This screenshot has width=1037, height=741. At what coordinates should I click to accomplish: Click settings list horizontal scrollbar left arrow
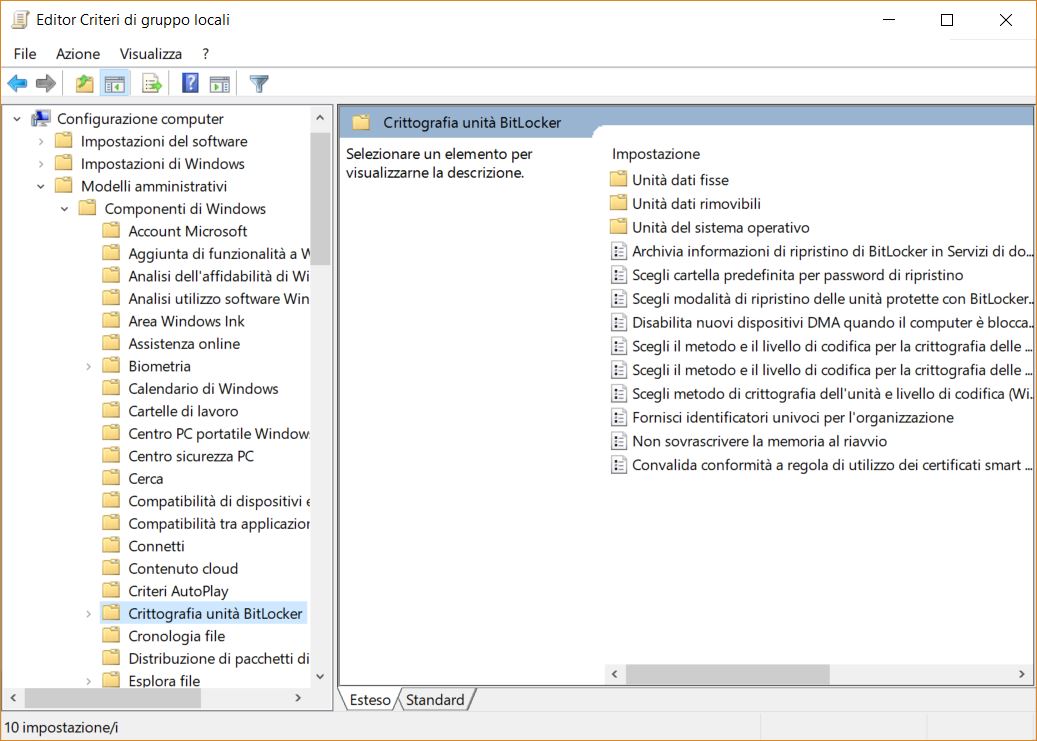coord(614,674)
